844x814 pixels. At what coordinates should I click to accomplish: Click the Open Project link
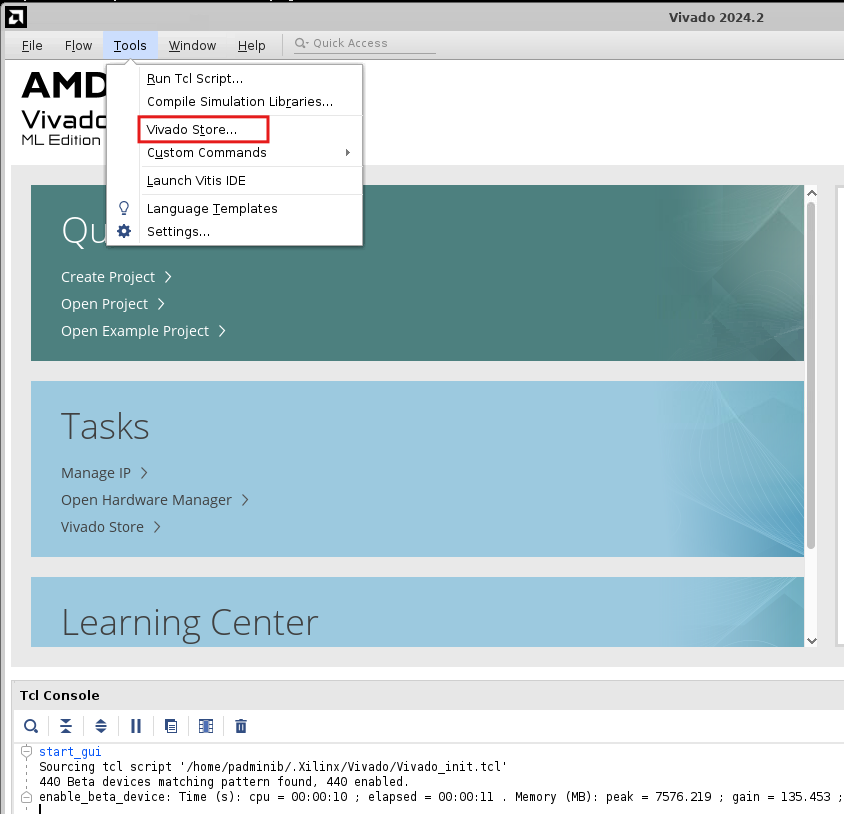point(105,304)
